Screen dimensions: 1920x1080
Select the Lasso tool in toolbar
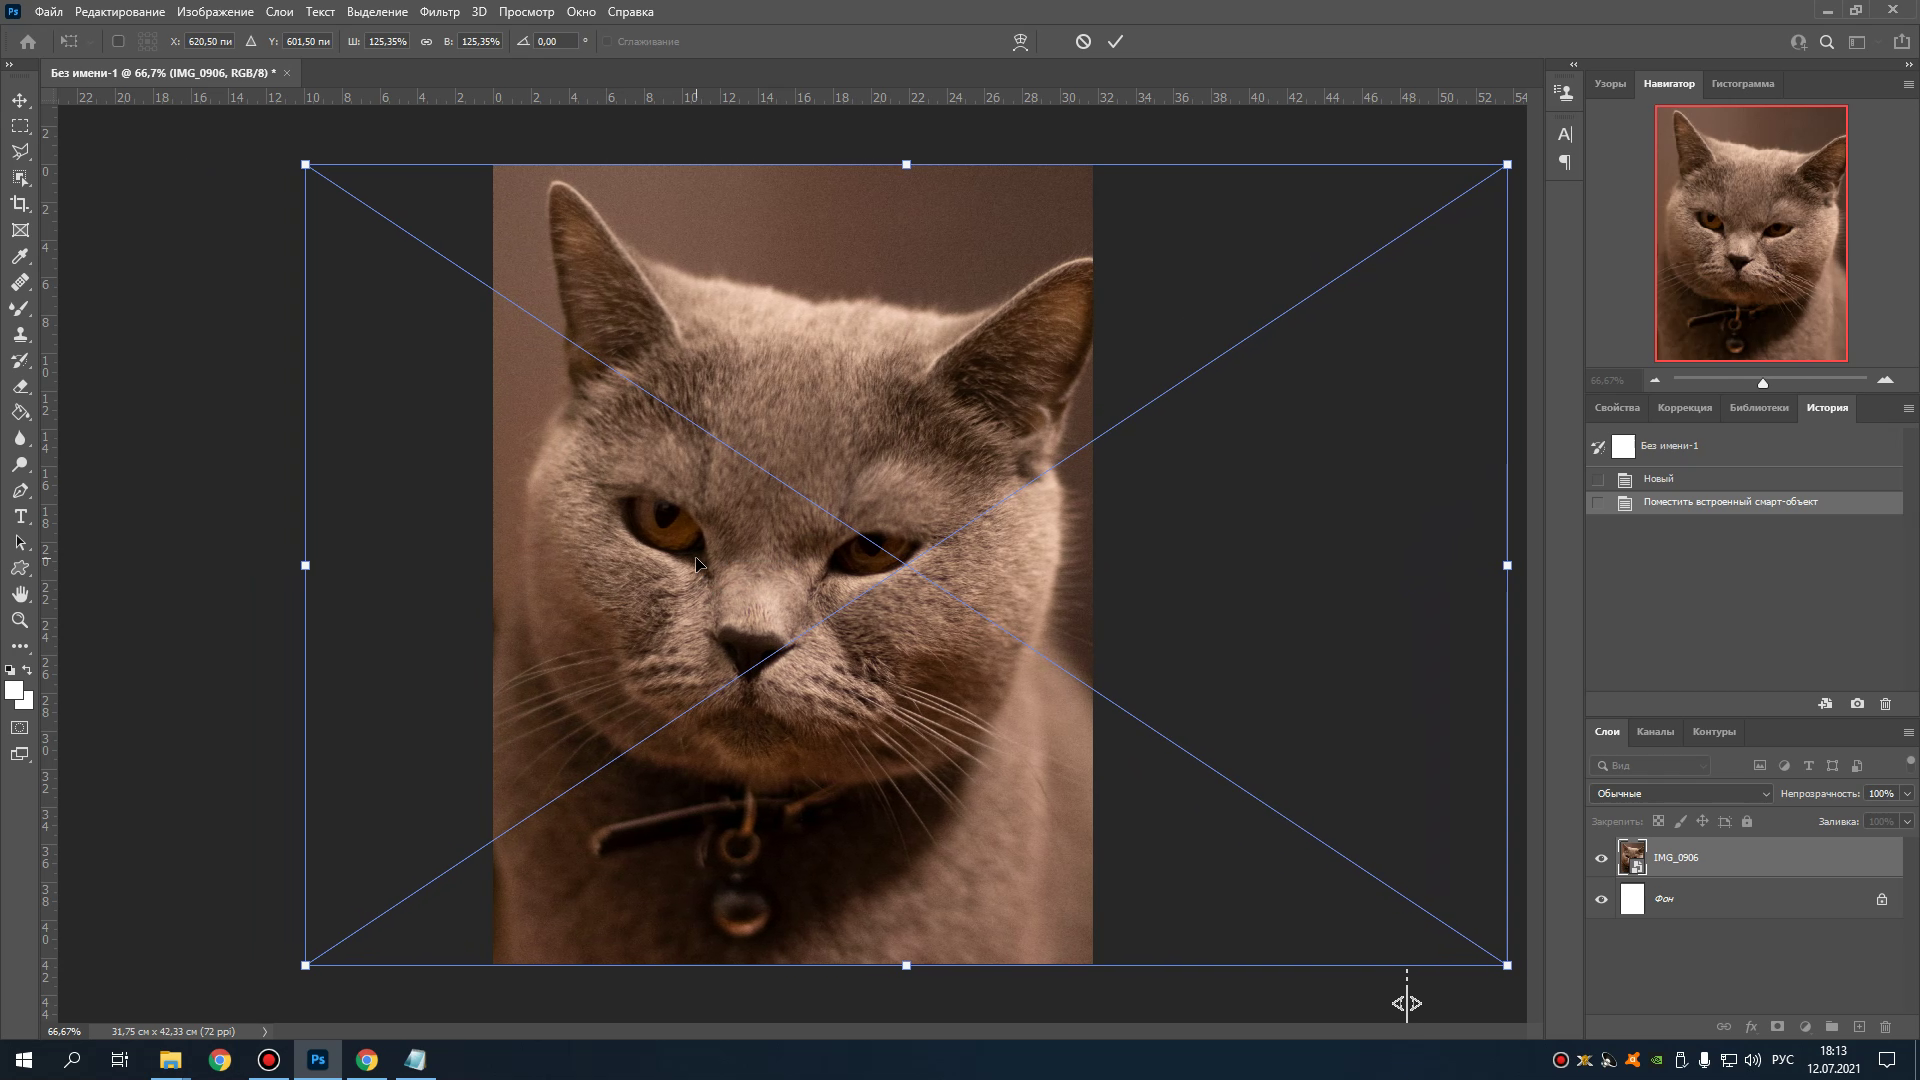point(20,152)
